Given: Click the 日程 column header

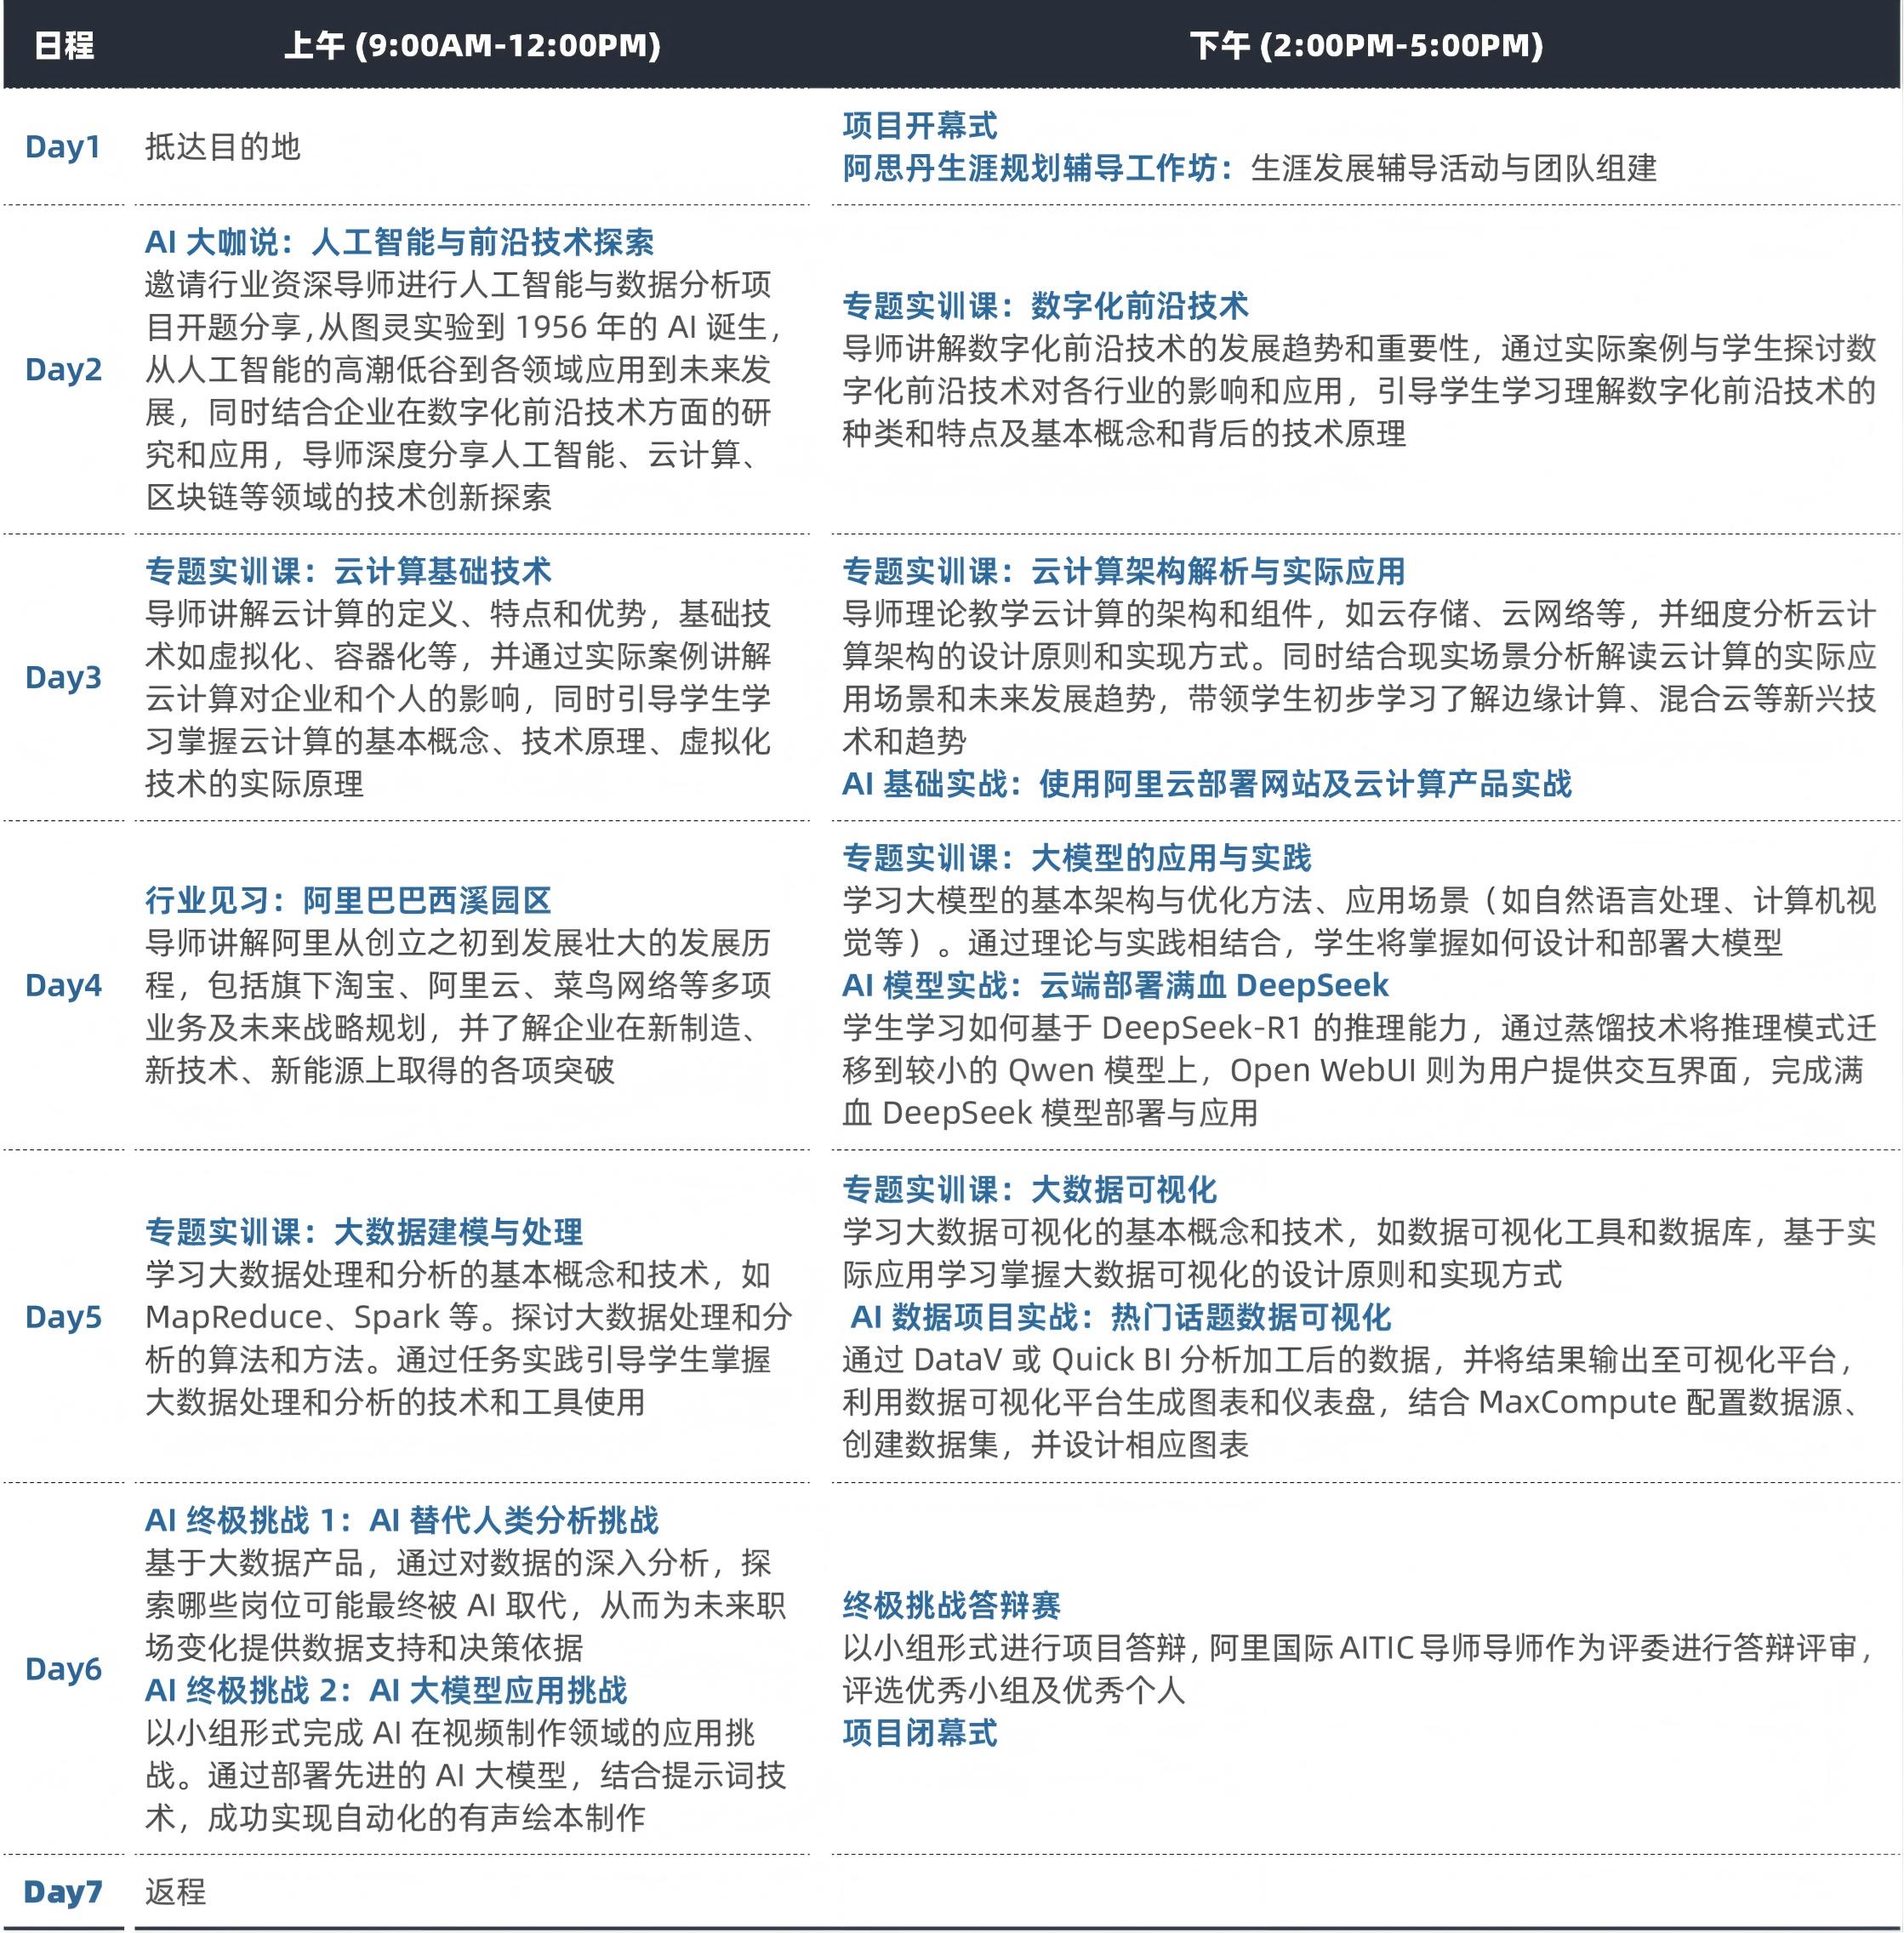Looking at the screenshot, I should (64, 45).
